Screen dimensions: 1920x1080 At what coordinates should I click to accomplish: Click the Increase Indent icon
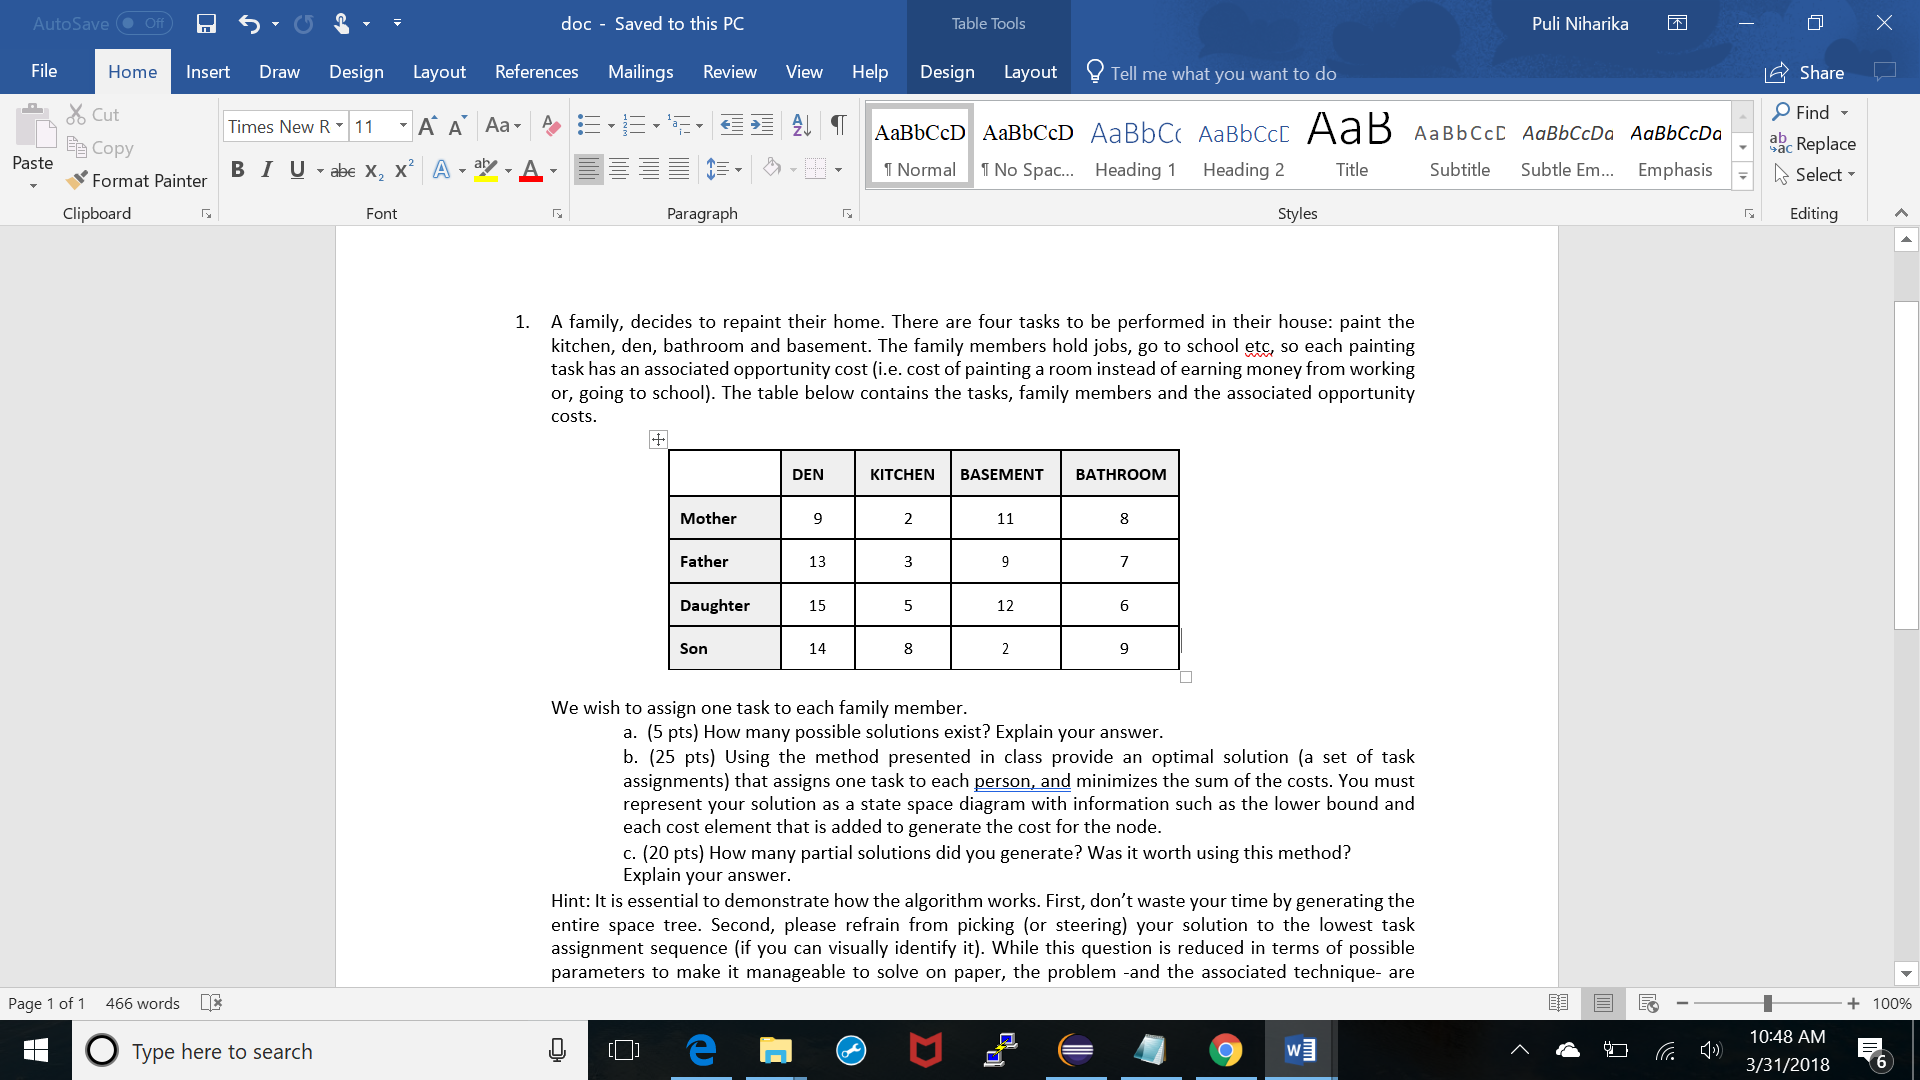762,125
